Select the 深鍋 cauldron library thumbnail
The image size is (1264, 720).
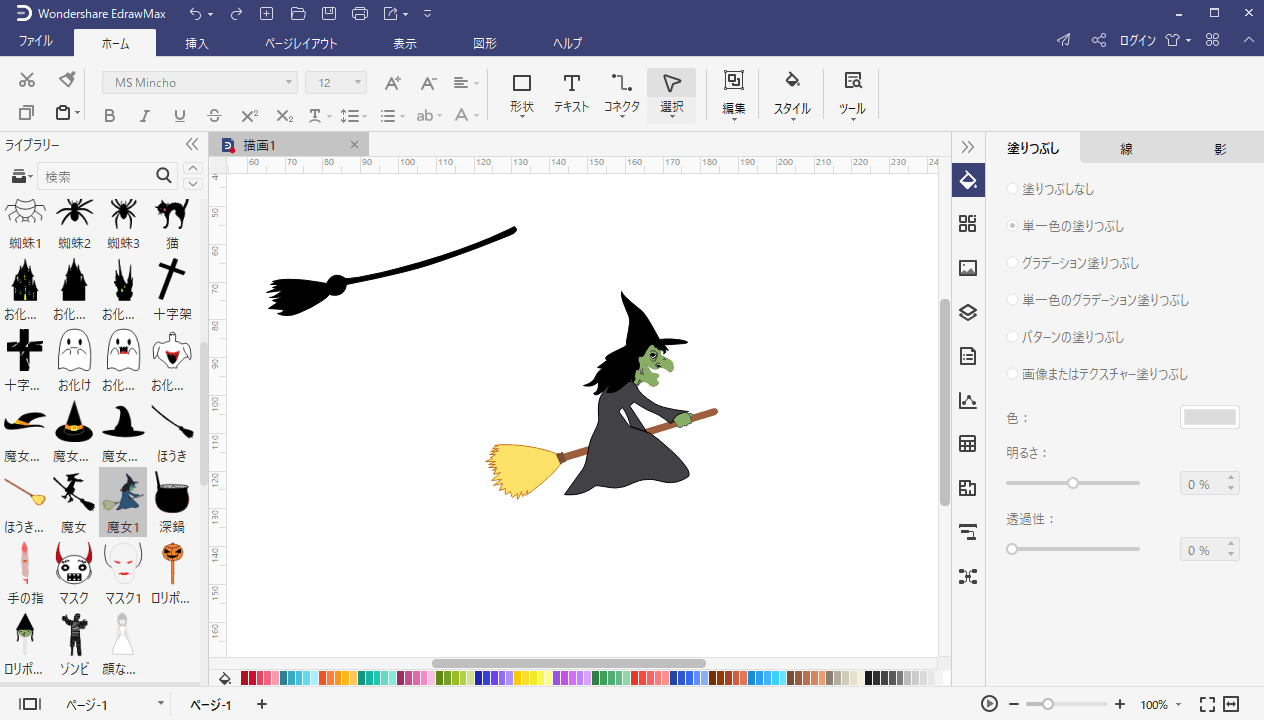[172, 502]
